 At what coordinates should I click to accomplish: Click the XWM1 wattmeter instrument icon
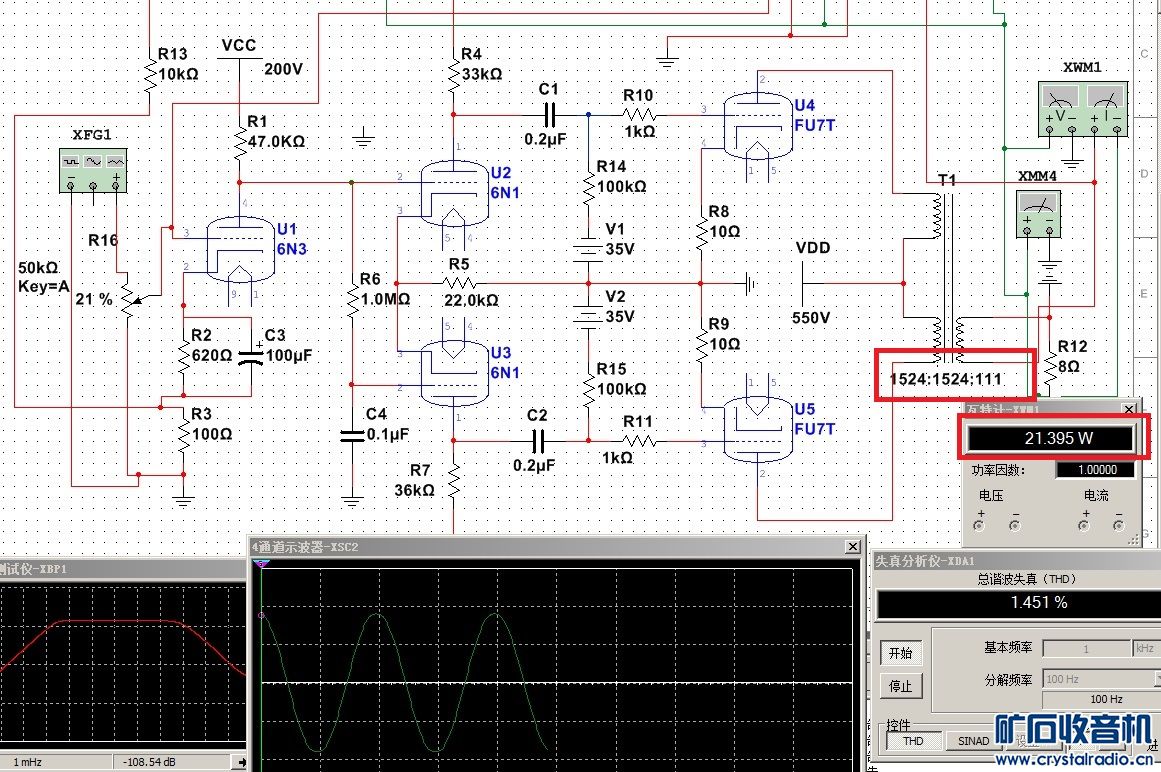pos(1080,110)
